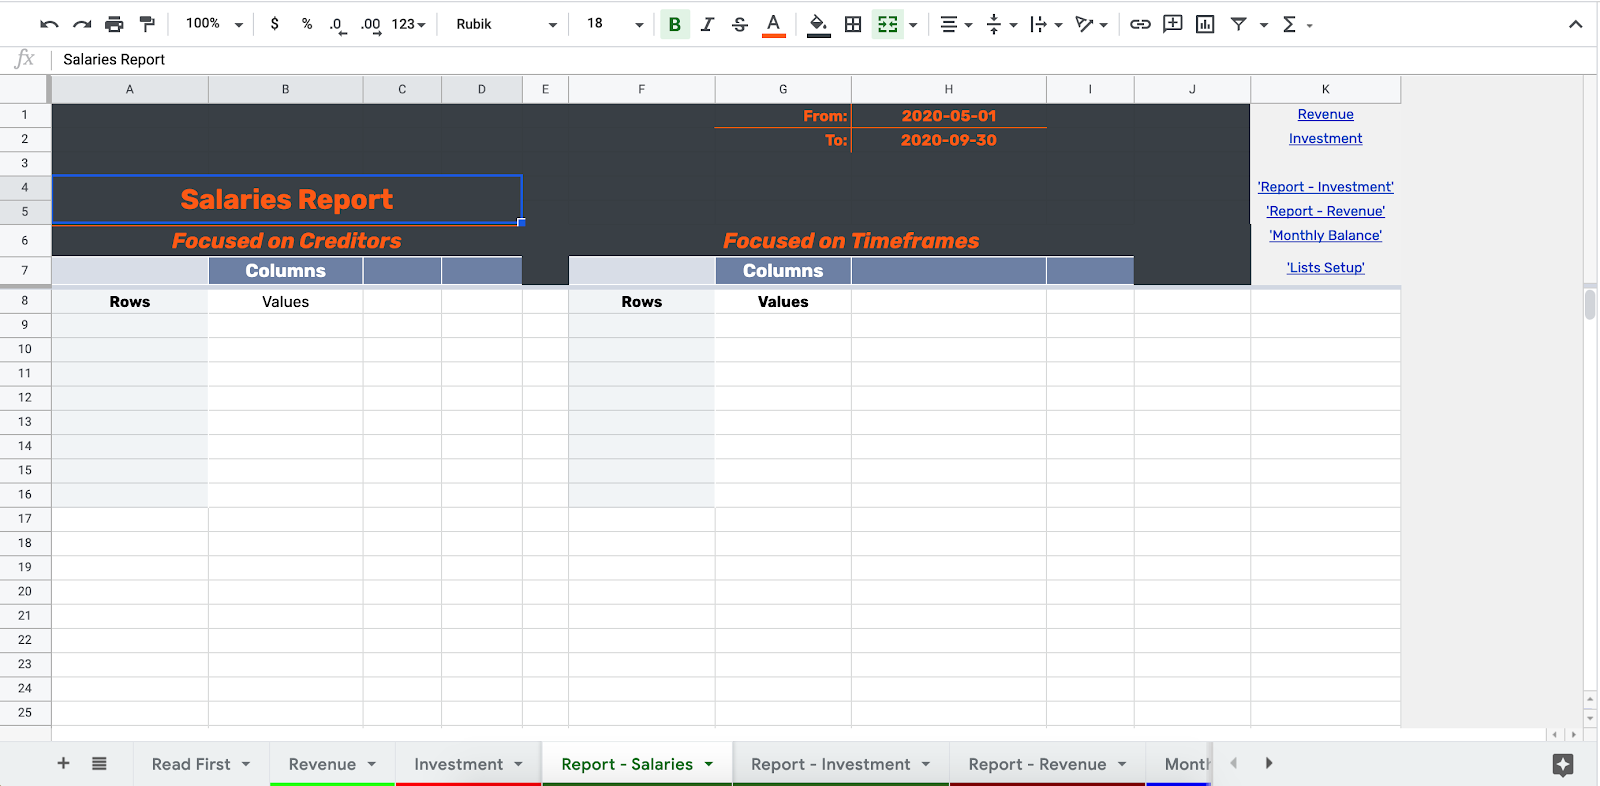Toggle merge cells
The height and width of the screenshot is (786, 1600).
[x=887, y=24]
